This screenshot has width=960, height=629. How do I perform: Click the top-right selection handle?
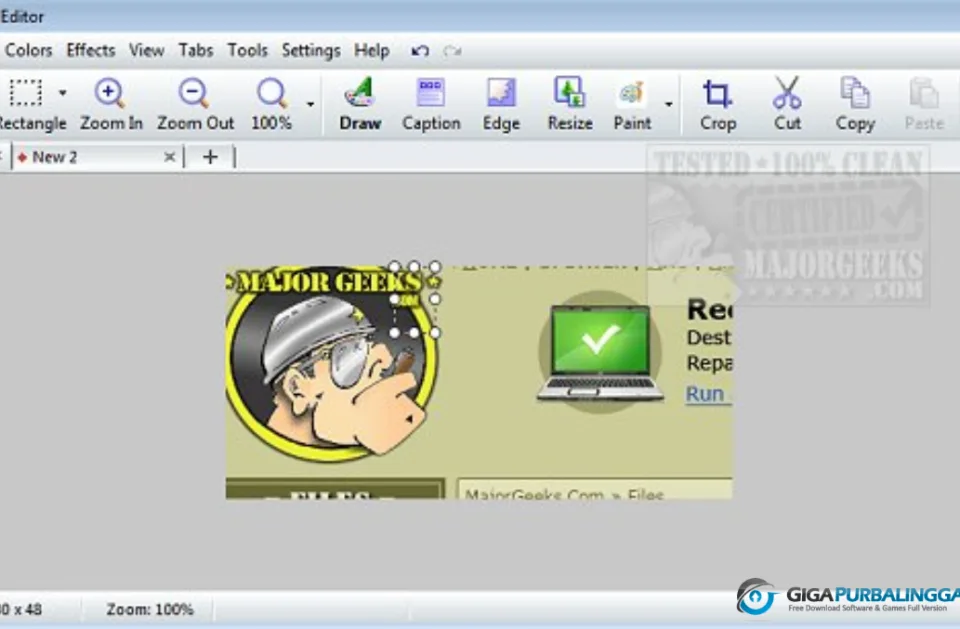435,266
